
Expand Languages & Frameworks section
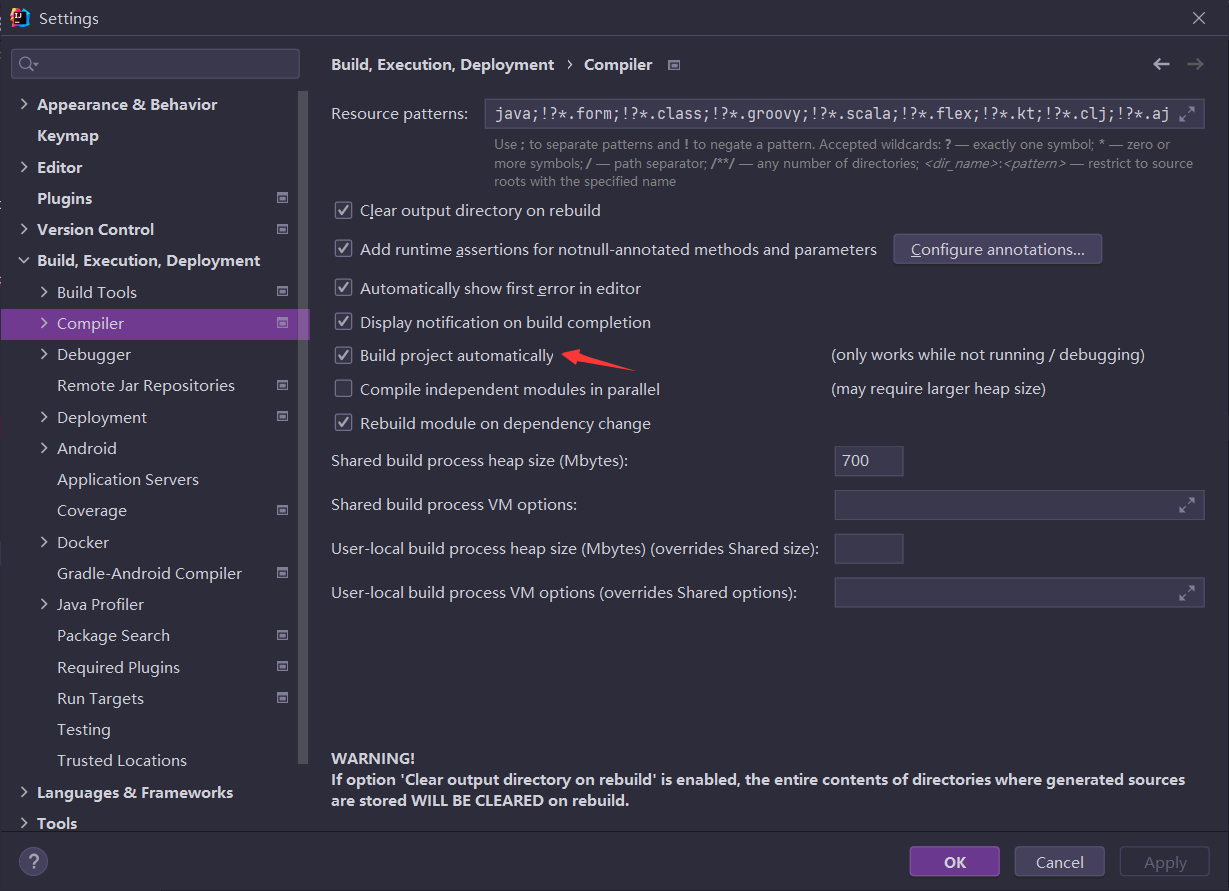[24, 792]
